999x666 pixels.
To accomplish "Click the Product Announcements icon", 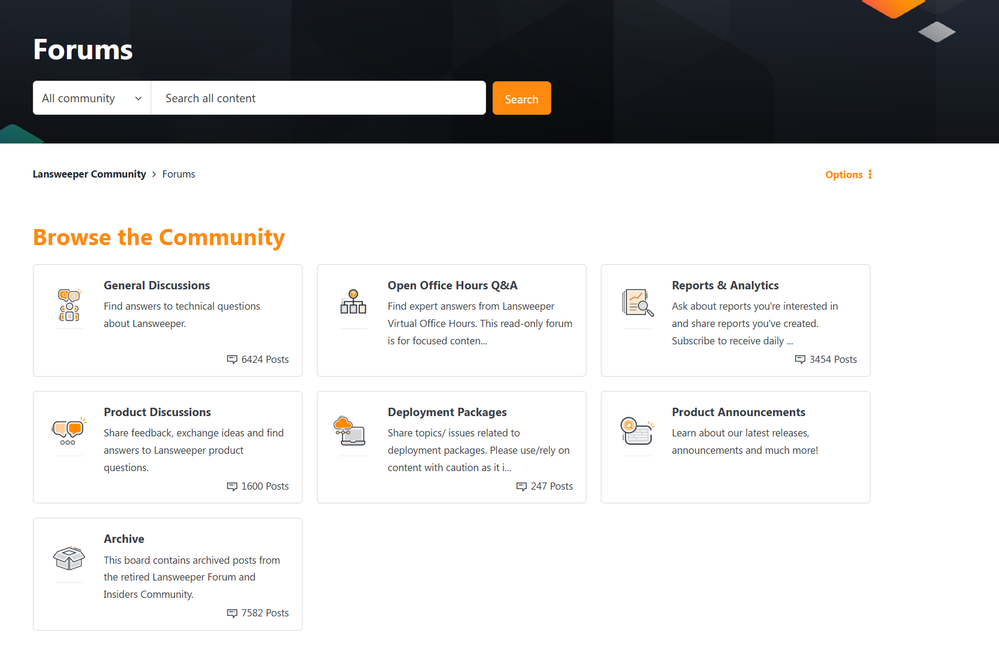I will click(x=637, y=431).
